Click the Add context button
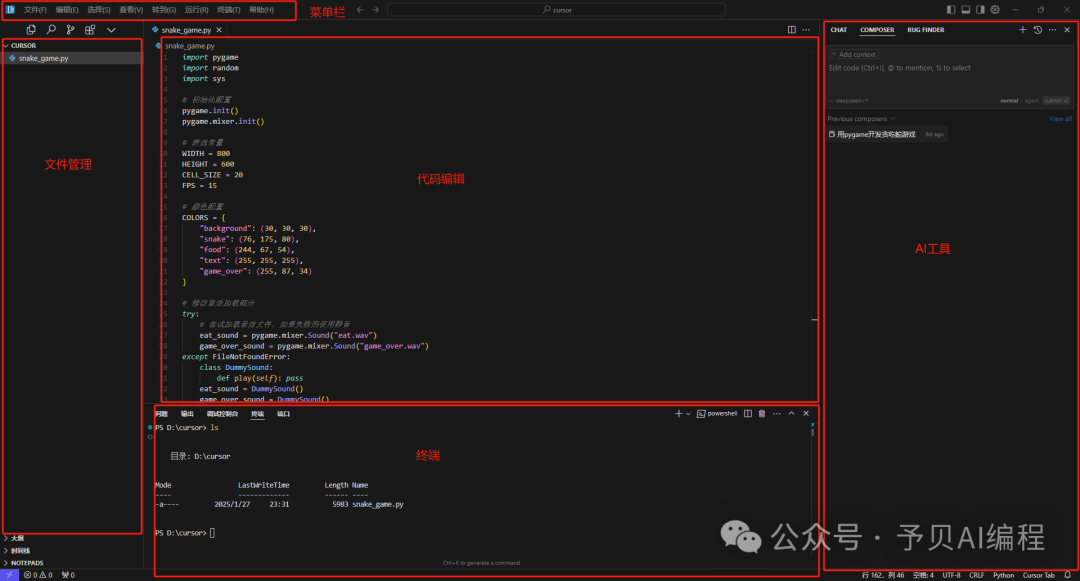Viewport: 1080px width, 581px height. tap(853, 54)
